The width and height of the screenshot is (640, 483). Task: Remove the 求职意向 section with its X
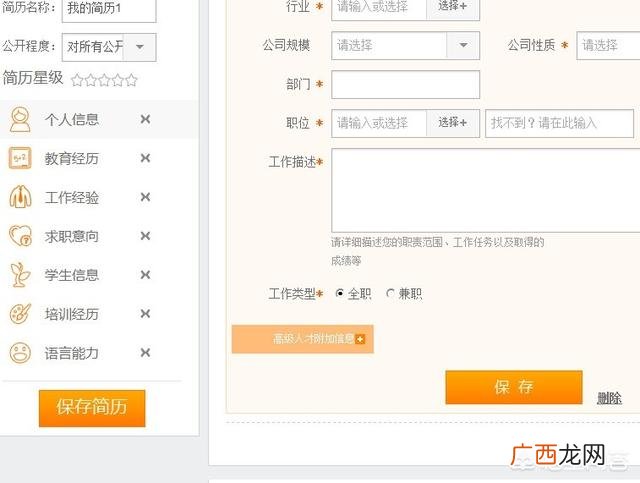pos(145,236)
